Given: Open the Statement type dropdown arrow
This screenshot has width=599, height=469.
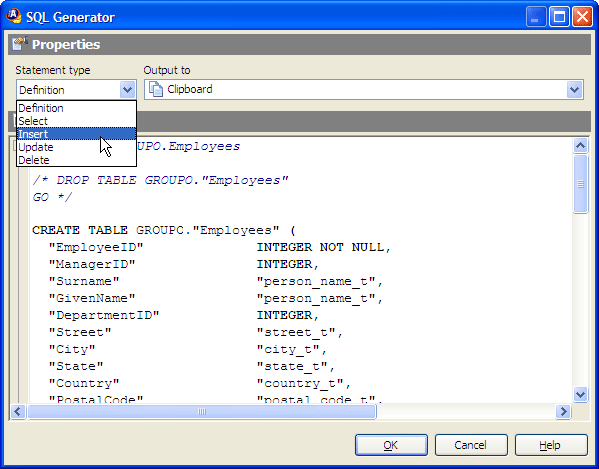Looking at the screenshot, I should pos(127,90).
